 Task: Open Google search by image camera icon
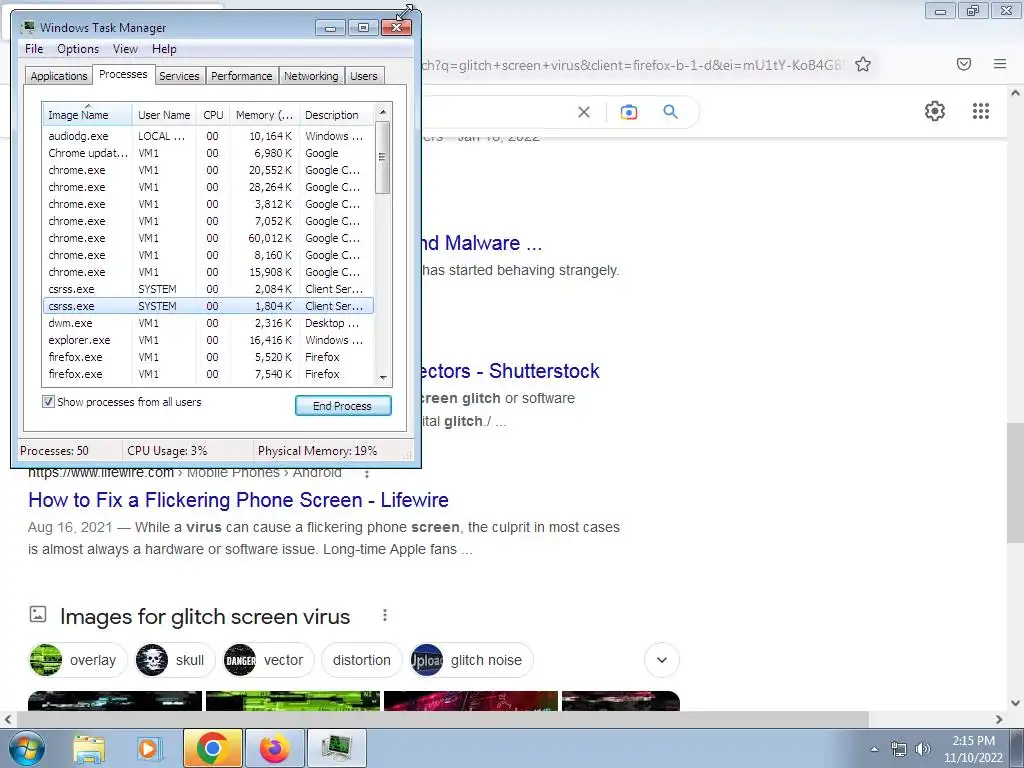coord(628,112)
